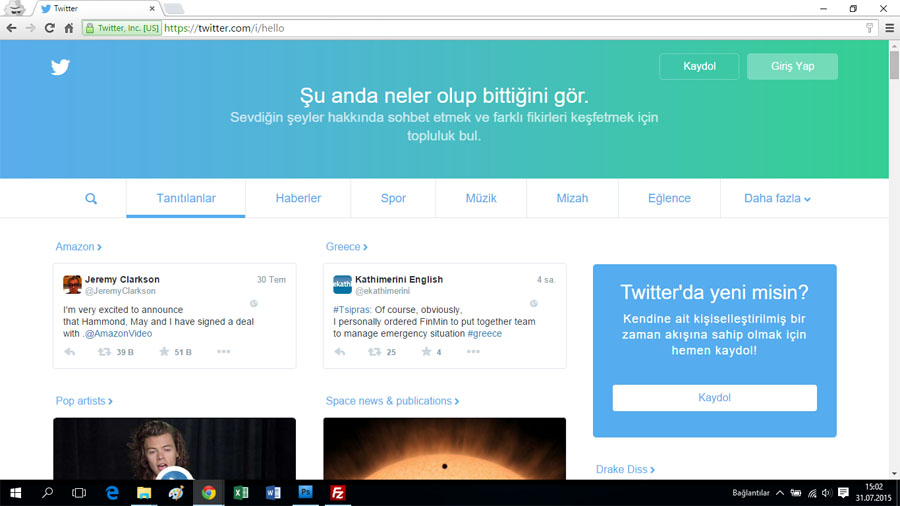This screenshot has width=900, height=506.
Task: Switch to the Haberler tab
Action: click(x=298, y=198)
